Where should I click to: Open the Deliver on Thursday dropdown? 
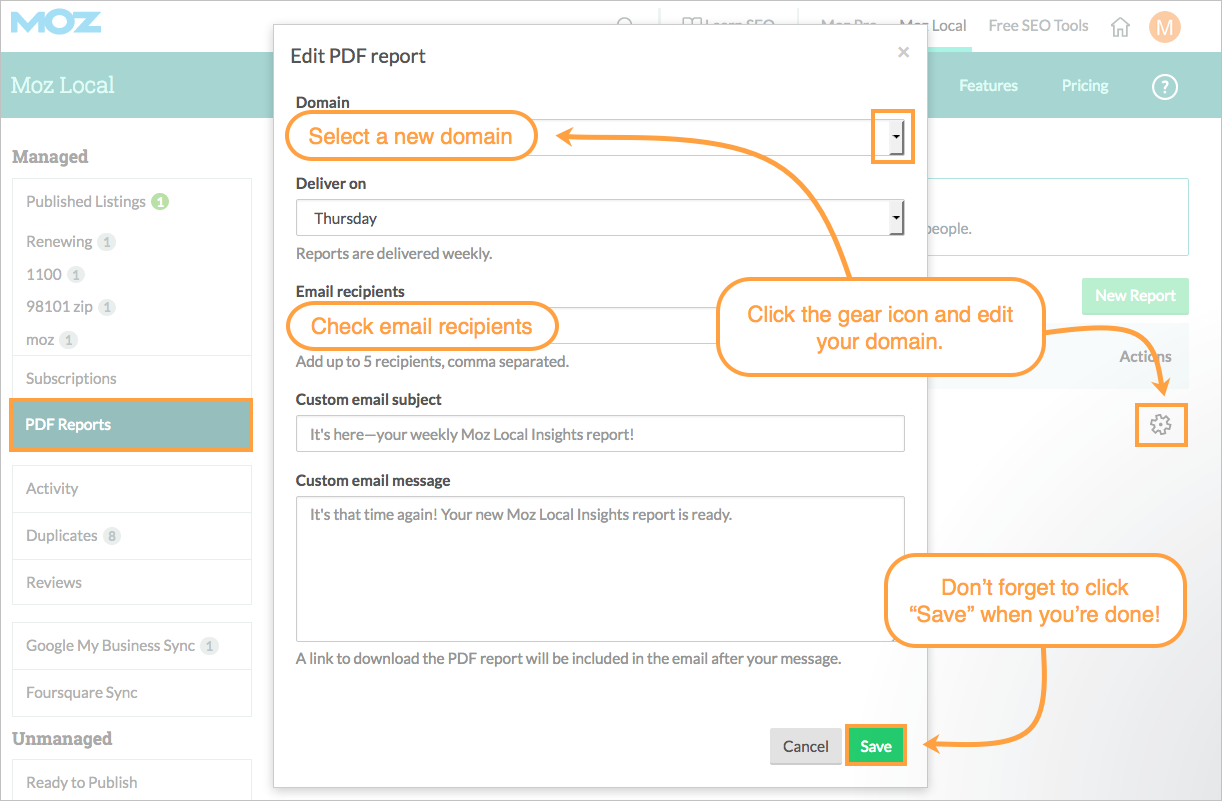tap(600, 218)
